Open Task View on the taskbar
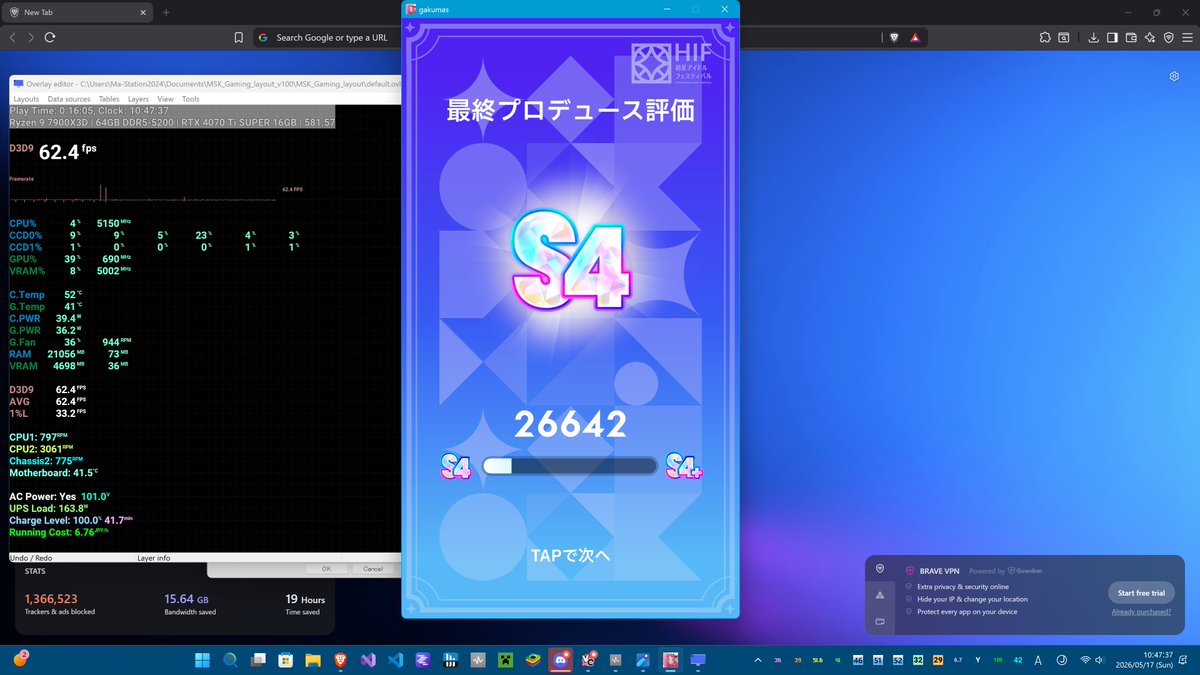1200x675 pixels. 258,660
